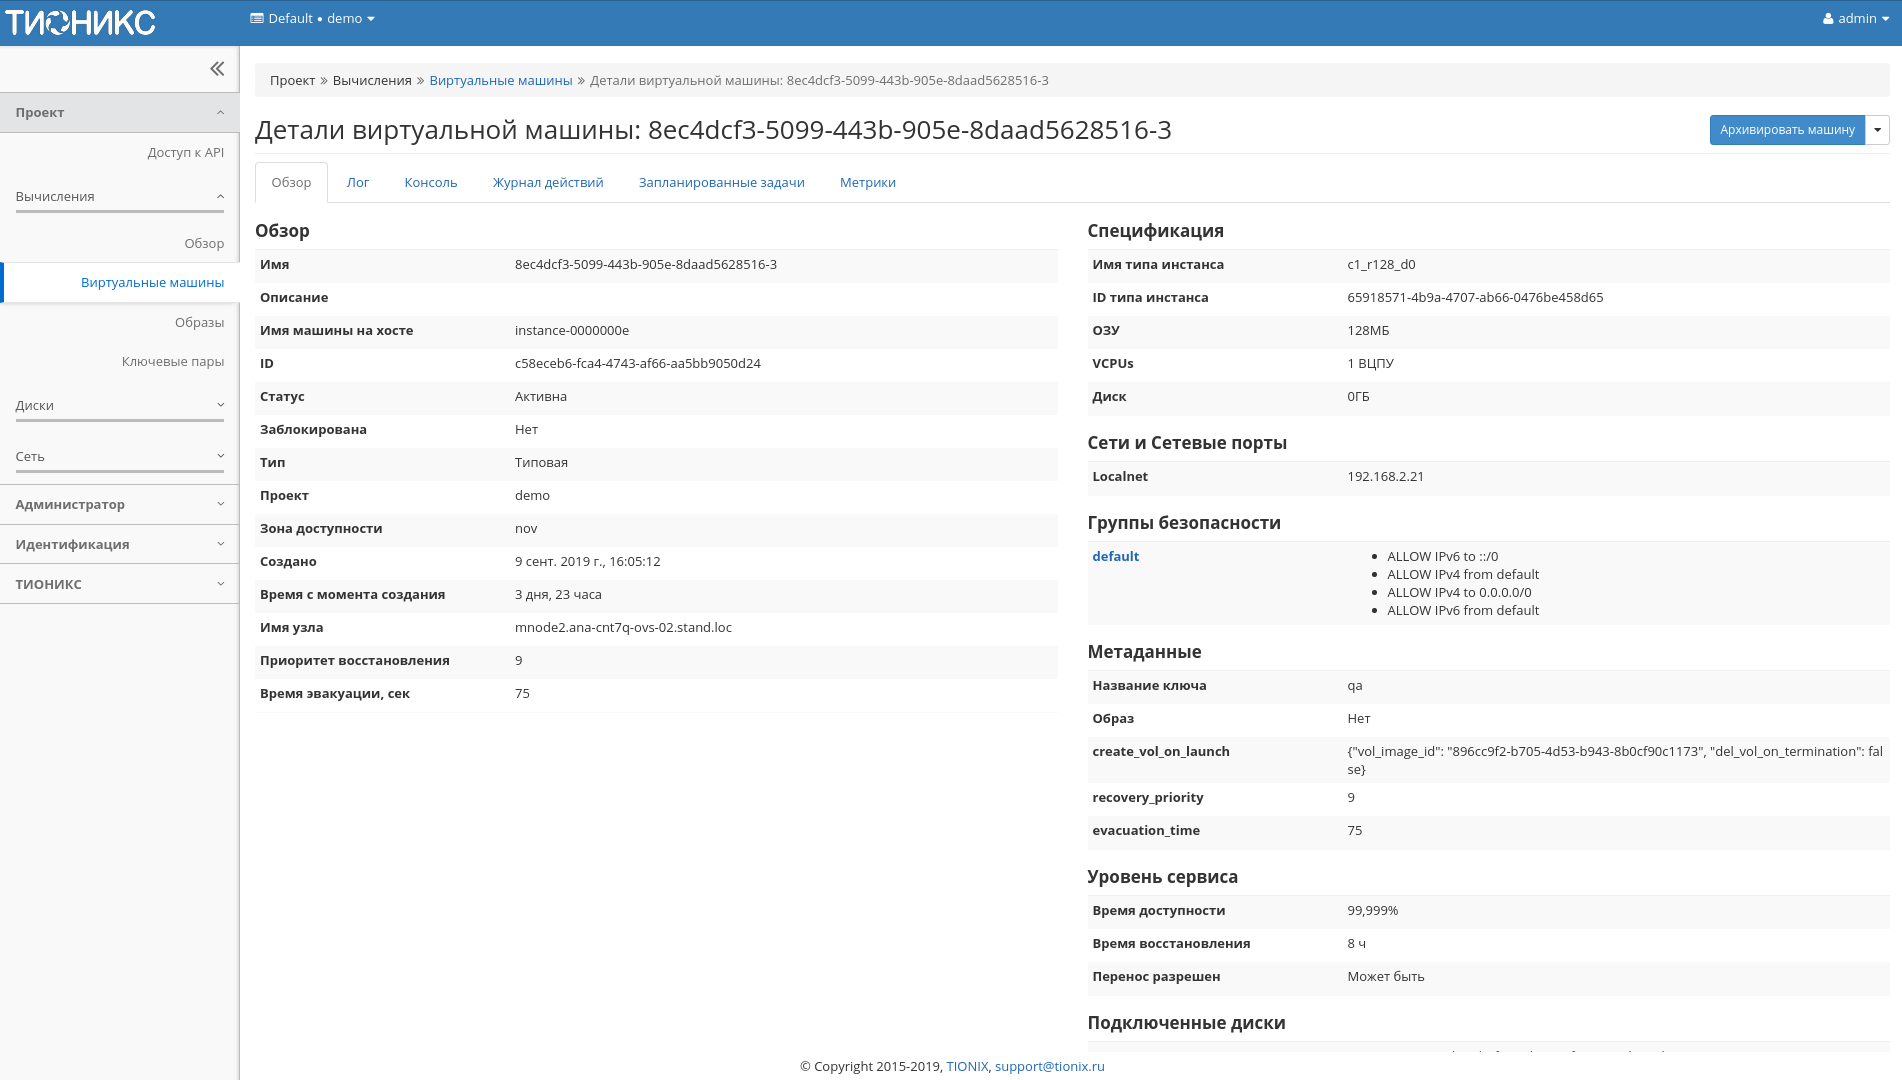Open the Метрики tab
Viewport: 1902px width, 1080px height.
click(867, 182)
